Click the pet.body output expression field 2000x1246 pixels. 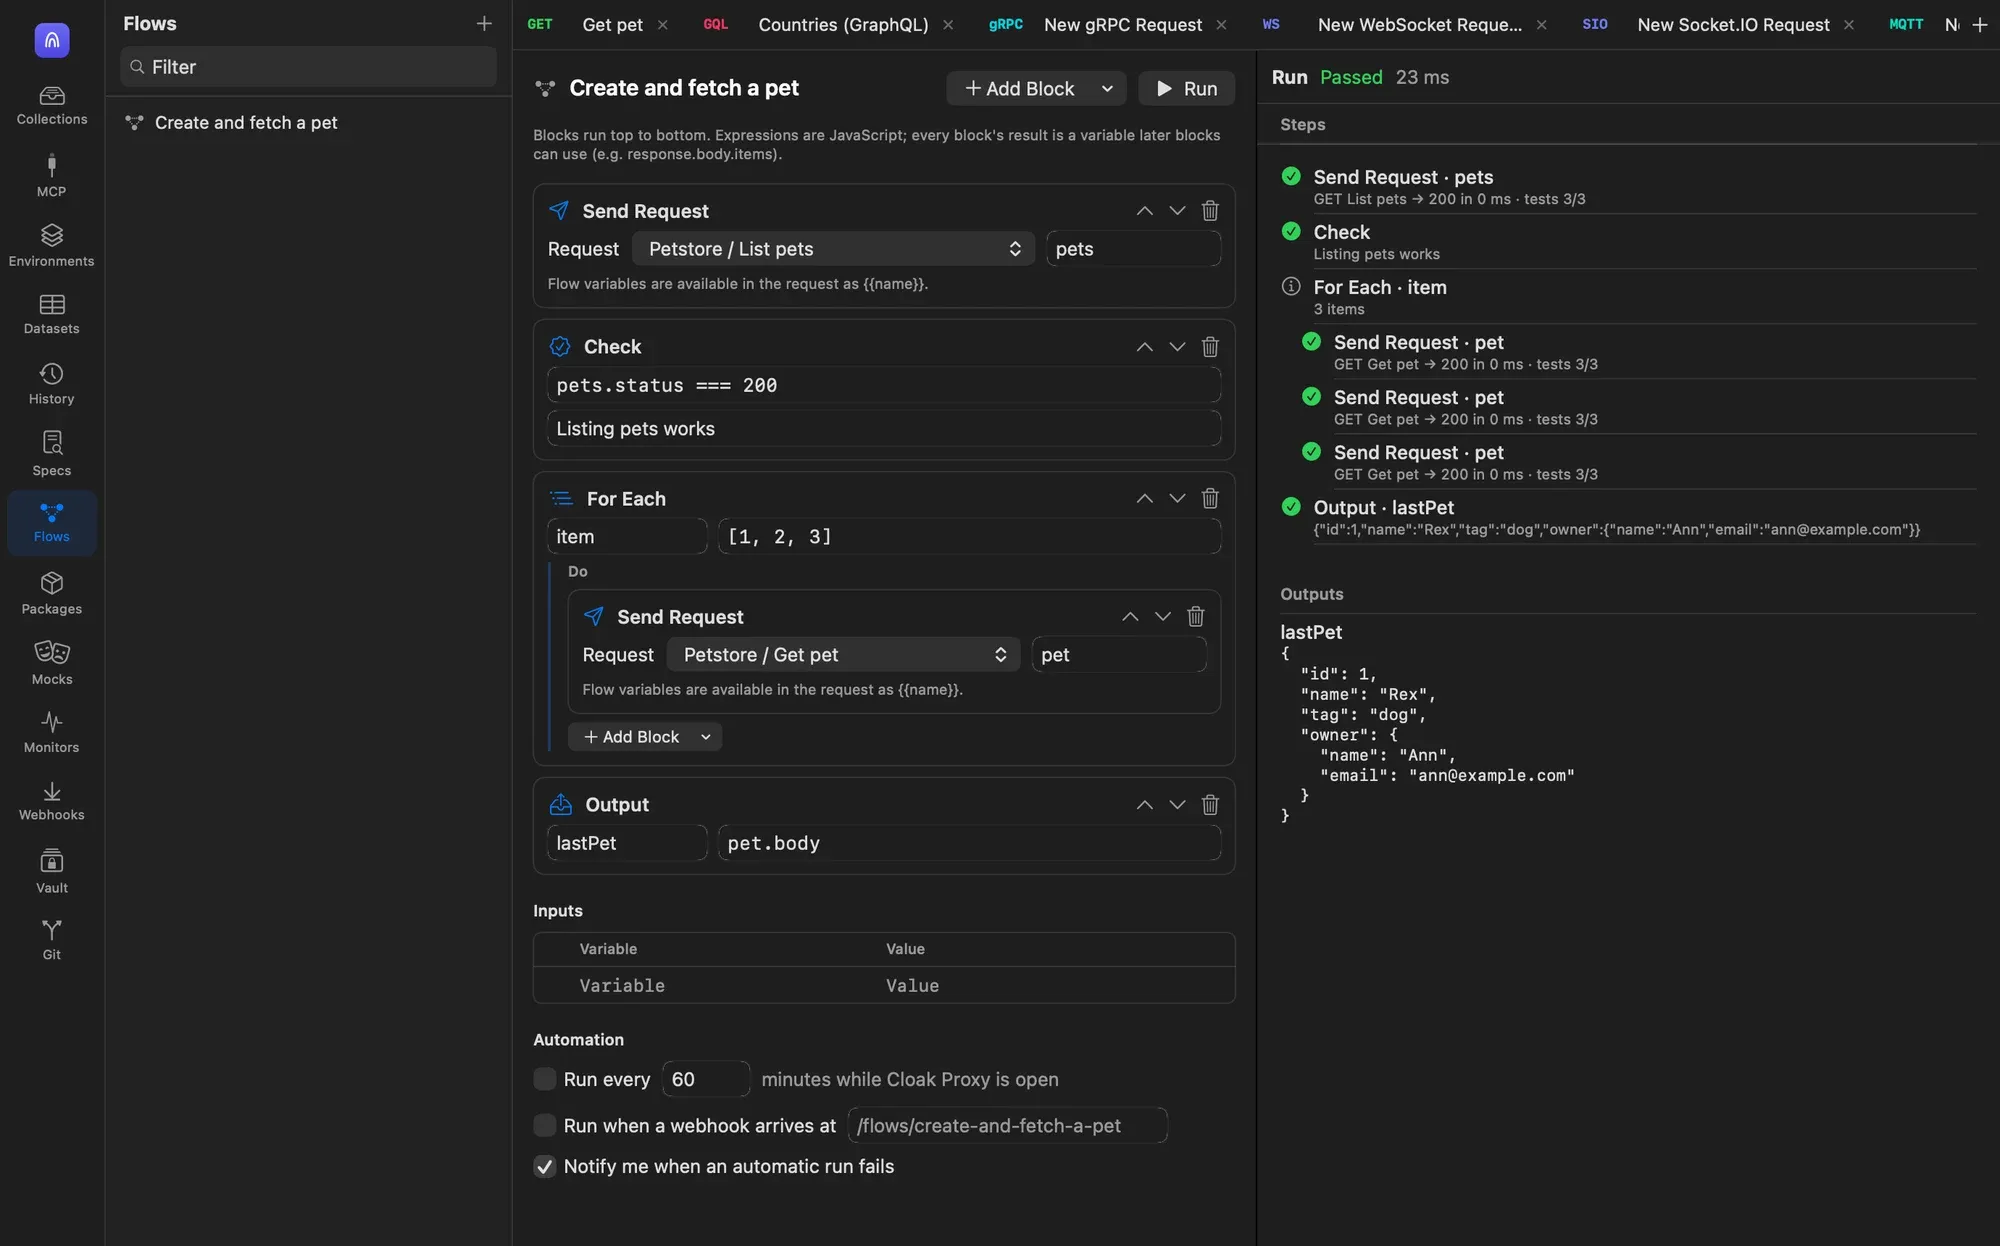click(969, 843)
